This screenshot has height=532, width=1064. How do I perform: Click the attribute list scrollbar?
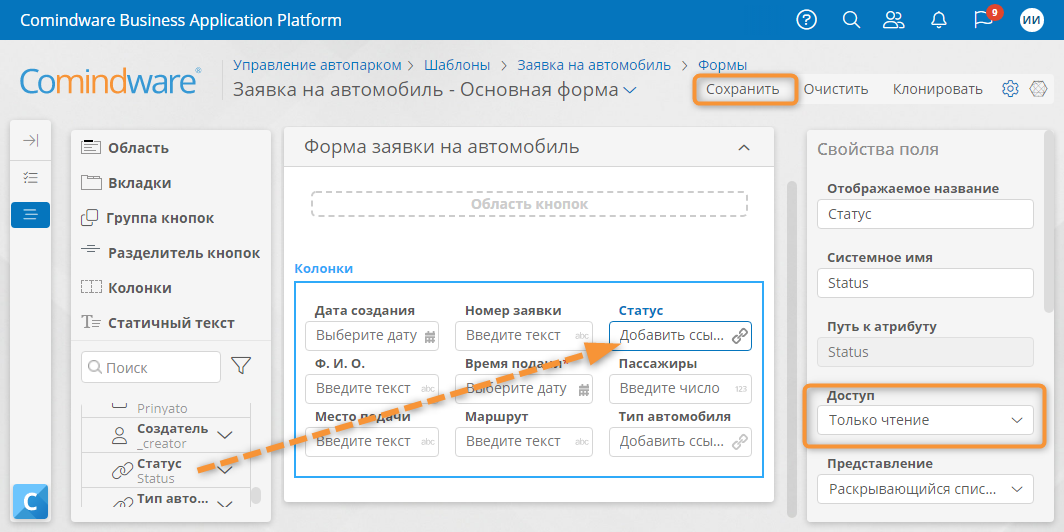256,495
